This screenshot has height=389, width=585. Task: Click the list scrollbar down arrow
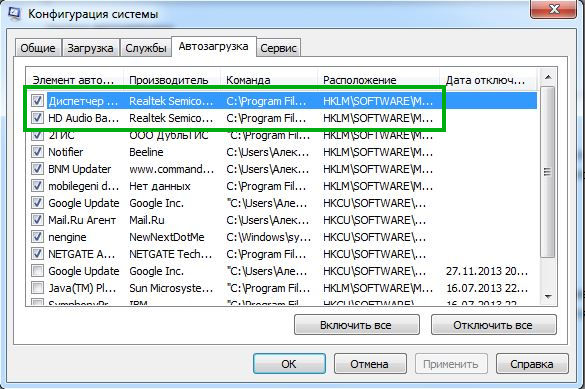point(548,297)
